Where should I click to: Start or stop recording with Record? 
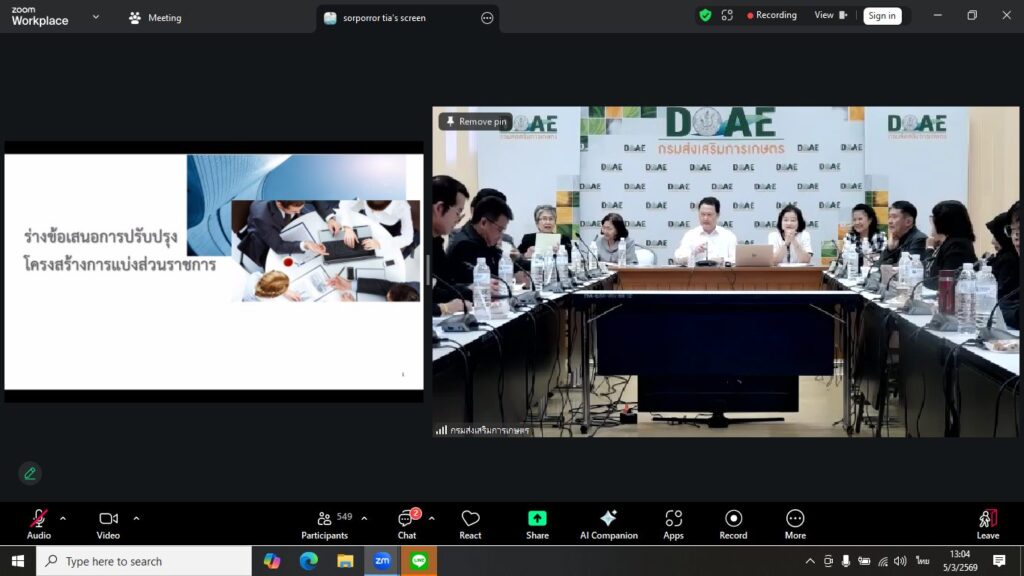pos(733,523)
